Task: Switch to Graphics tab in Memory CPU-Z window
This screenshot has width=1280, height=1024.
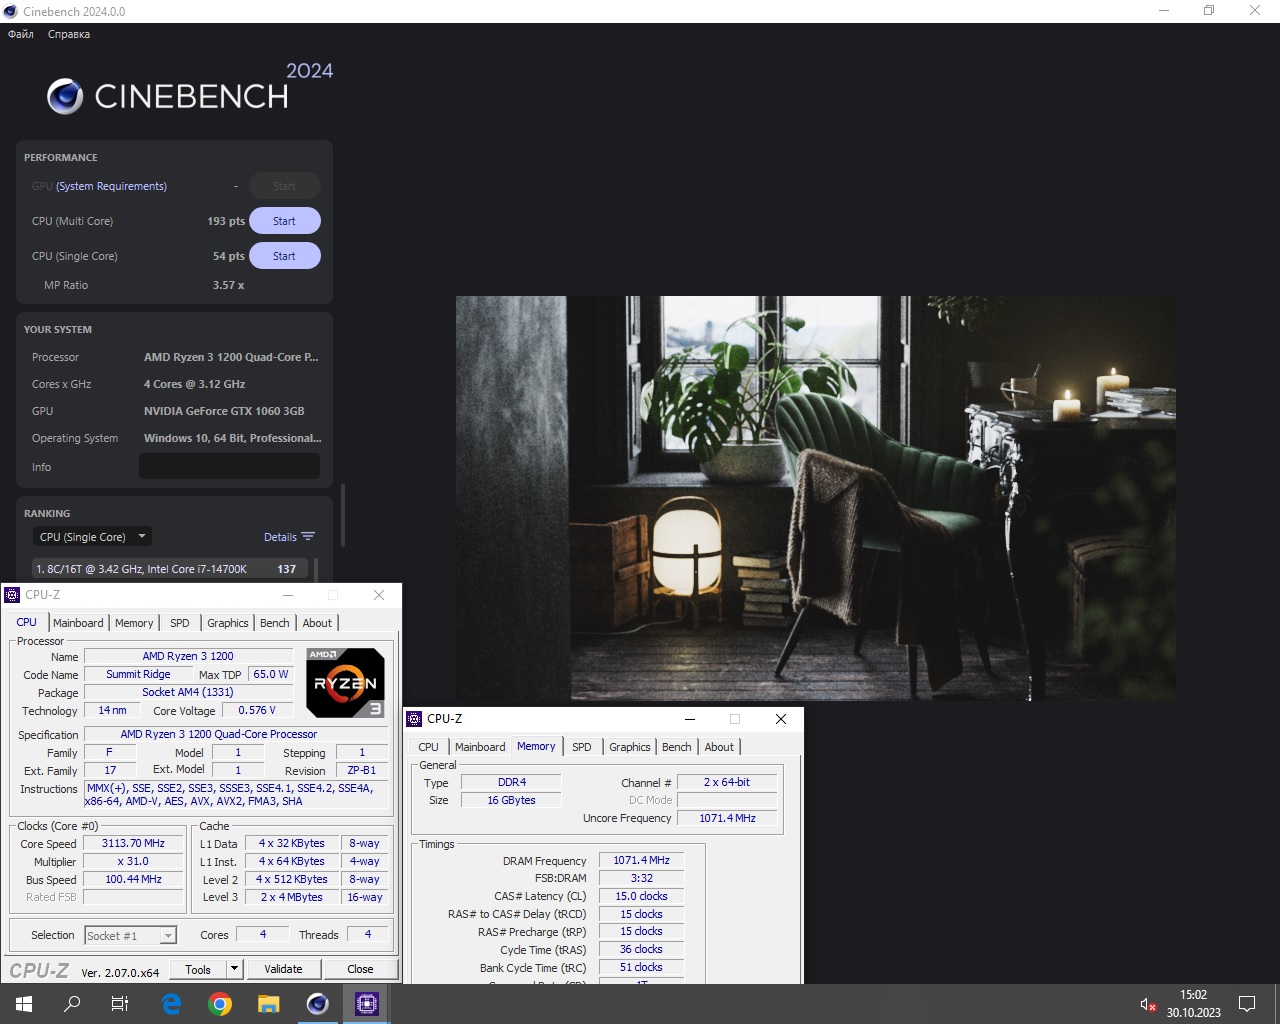Action: pyautogui.click(x=630, y=747)
